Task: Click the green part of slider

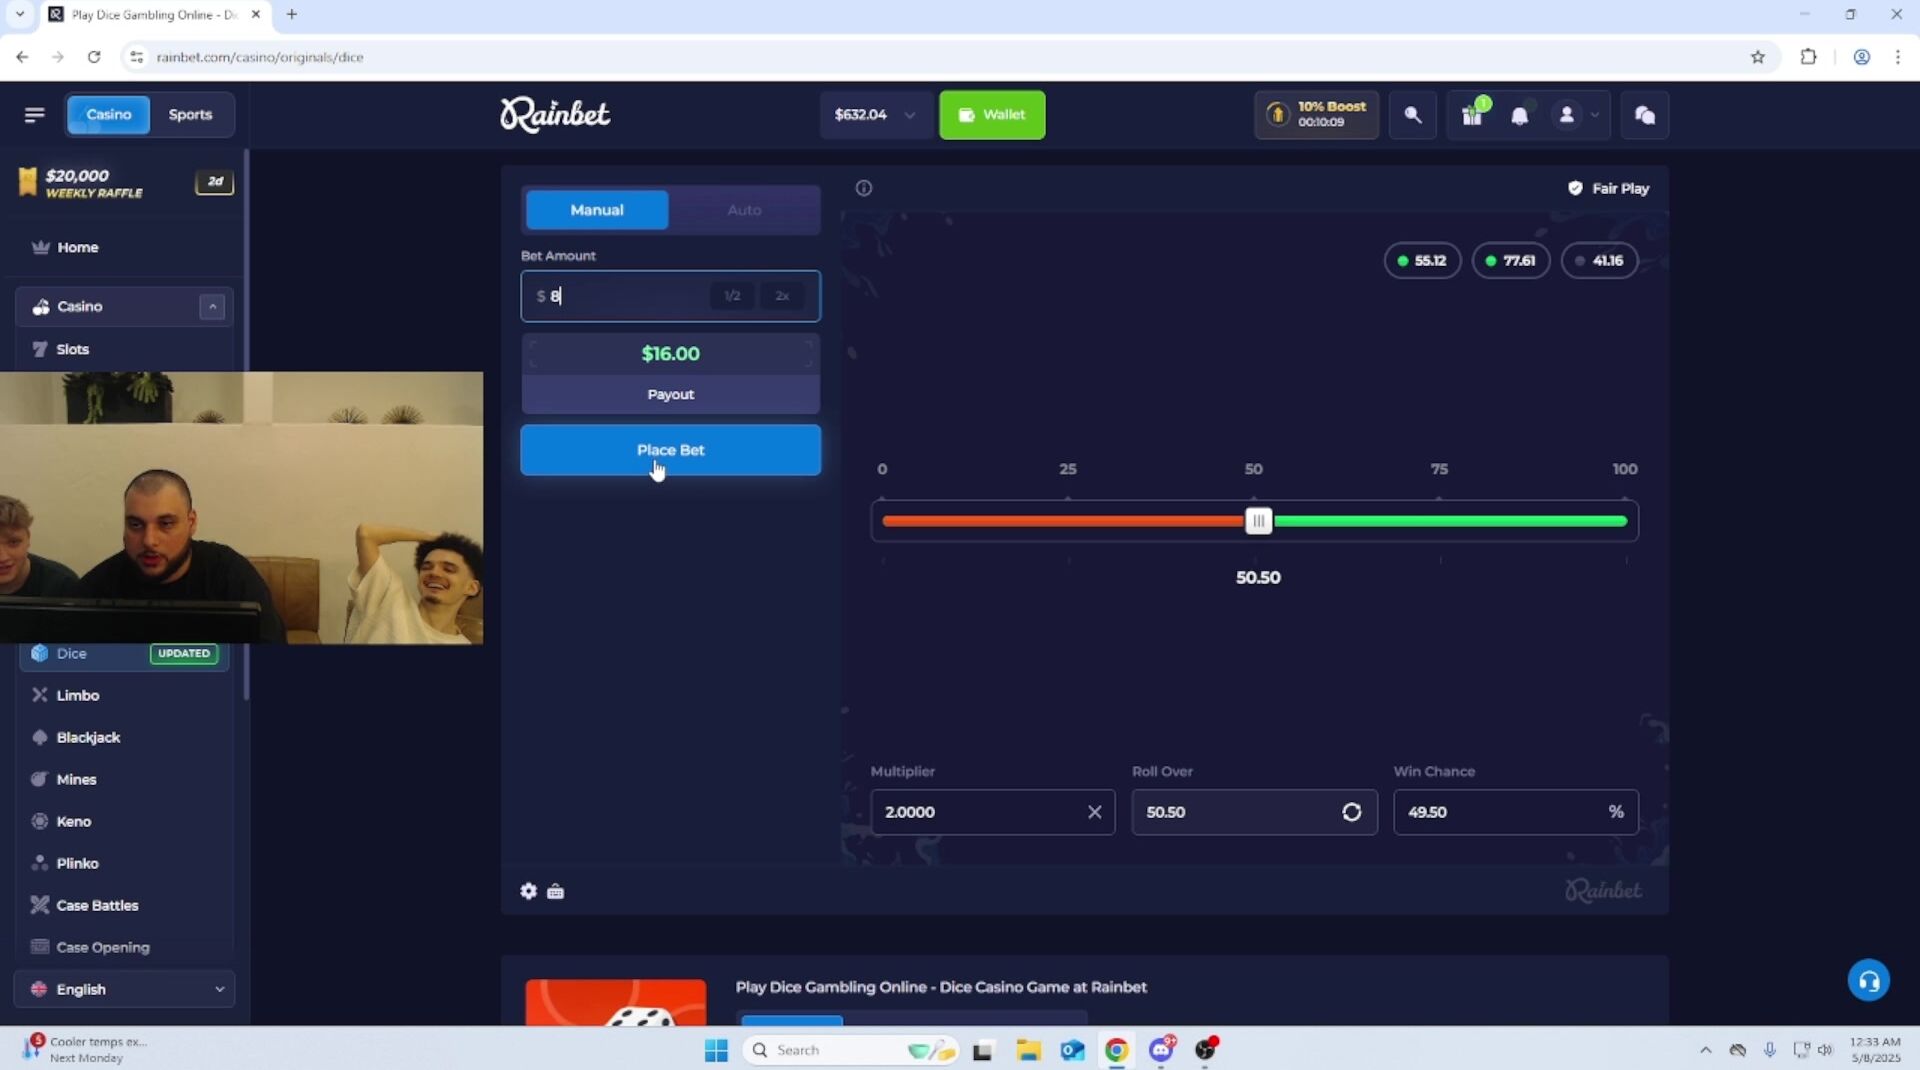Action: (x=1450, y=521)
